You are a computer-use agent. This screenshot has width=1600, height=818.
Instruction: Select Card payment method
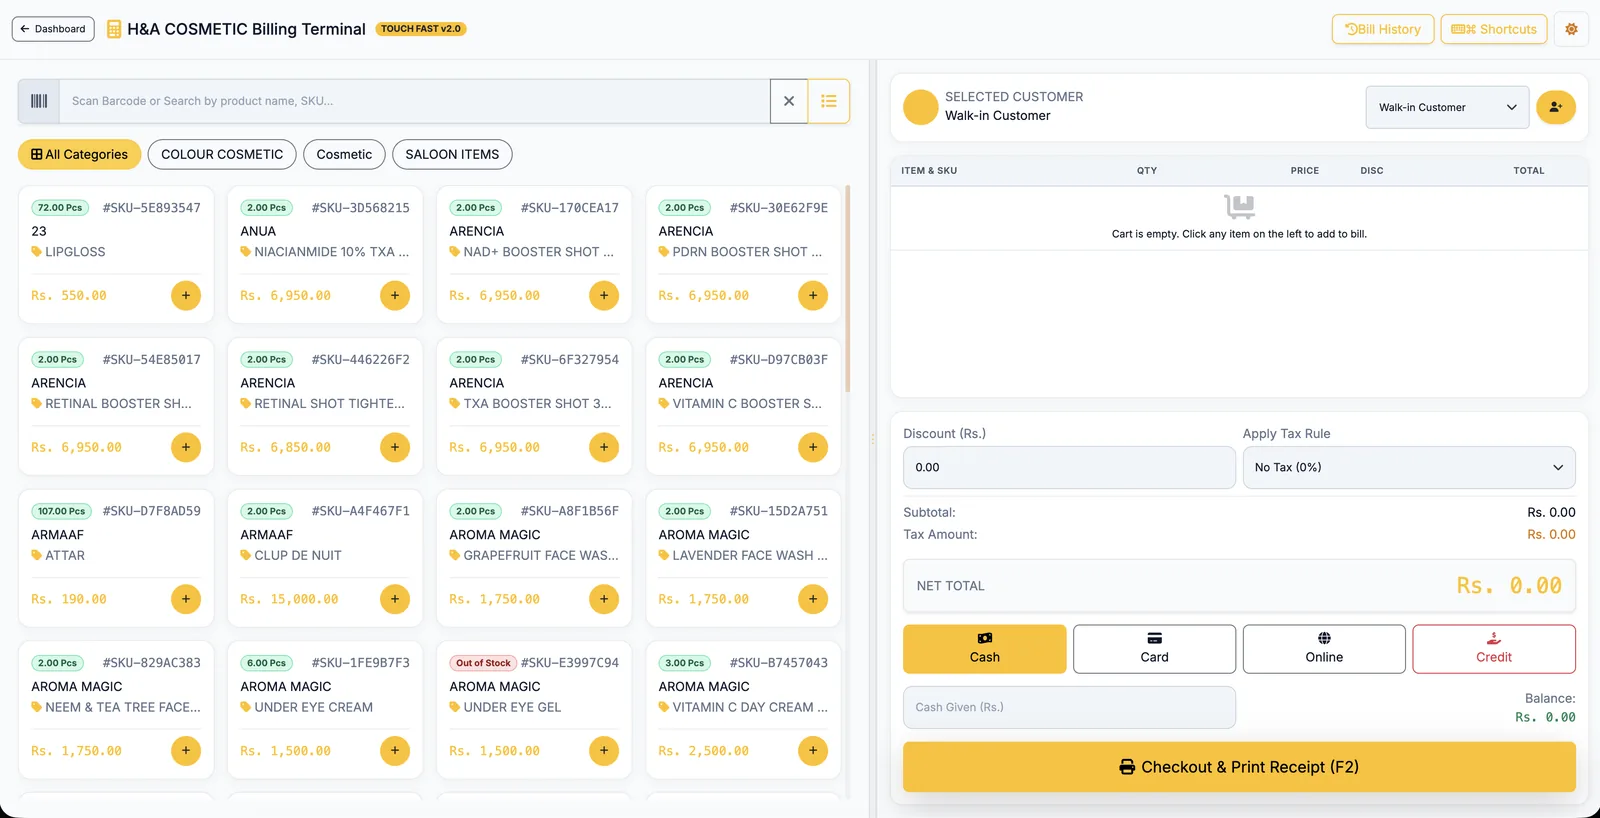tap(1154, 649)
